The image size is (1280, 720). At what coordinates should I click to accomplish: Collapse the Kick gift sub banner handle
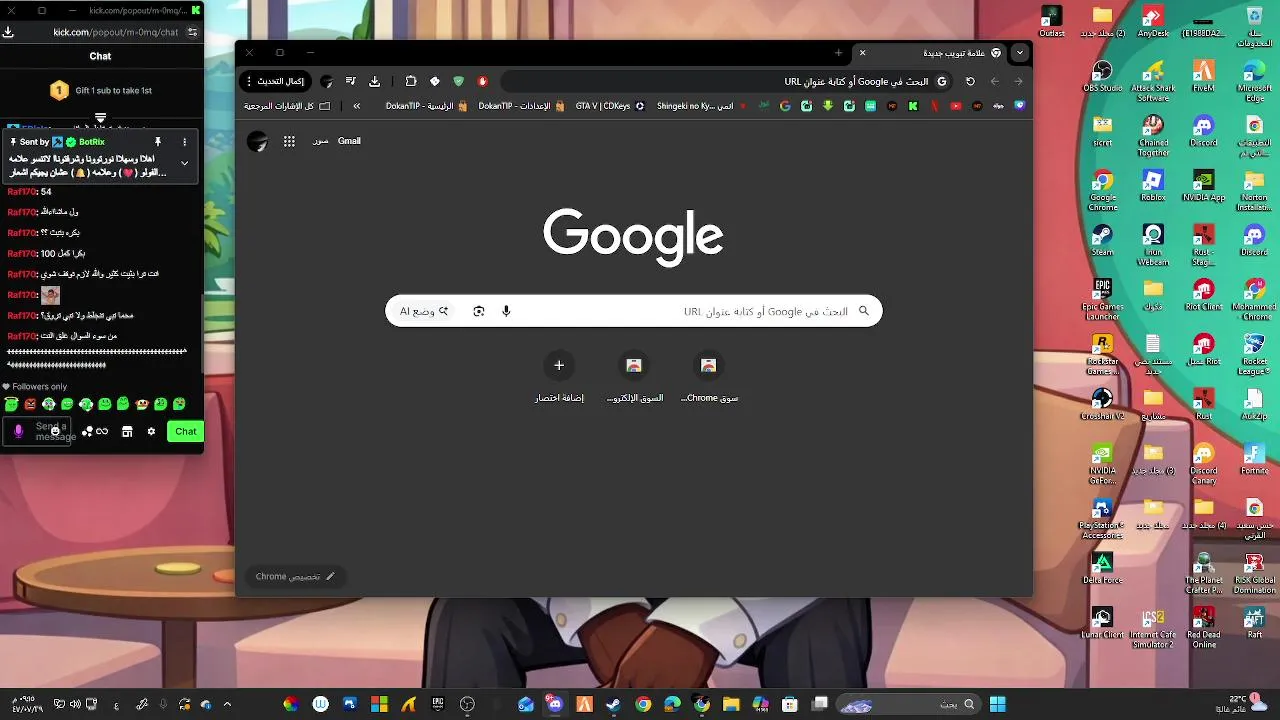[x=100, y=118]
